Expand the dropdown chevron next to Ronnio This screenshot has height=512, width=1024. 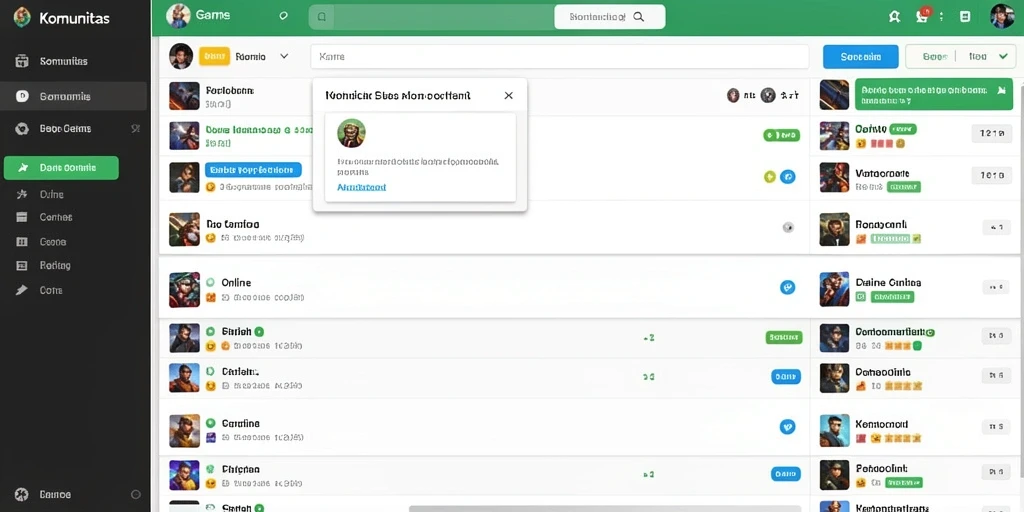pos(284,57)
